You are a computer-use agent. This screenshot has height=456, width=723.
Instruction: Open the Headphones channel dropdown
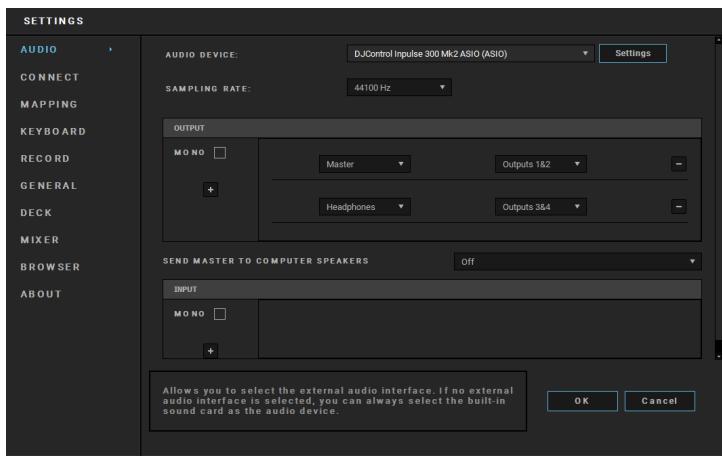365,207
